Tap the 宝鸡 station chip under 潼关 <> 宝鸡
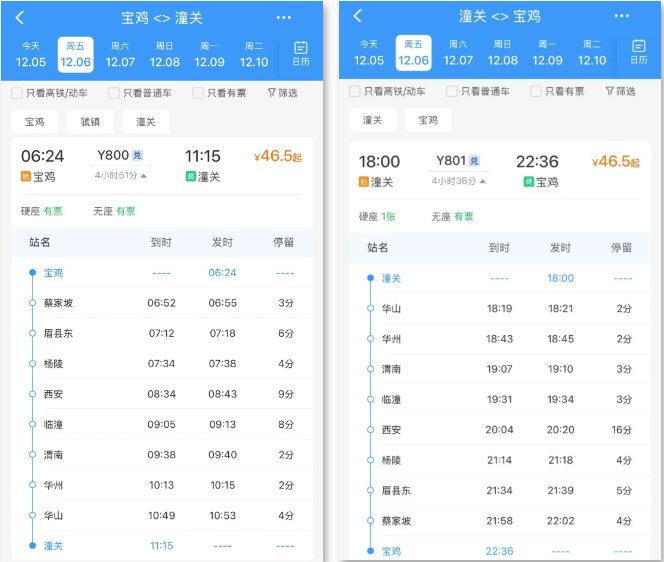The width and height of the screenshot is (664, 562). tap(428, 120)
